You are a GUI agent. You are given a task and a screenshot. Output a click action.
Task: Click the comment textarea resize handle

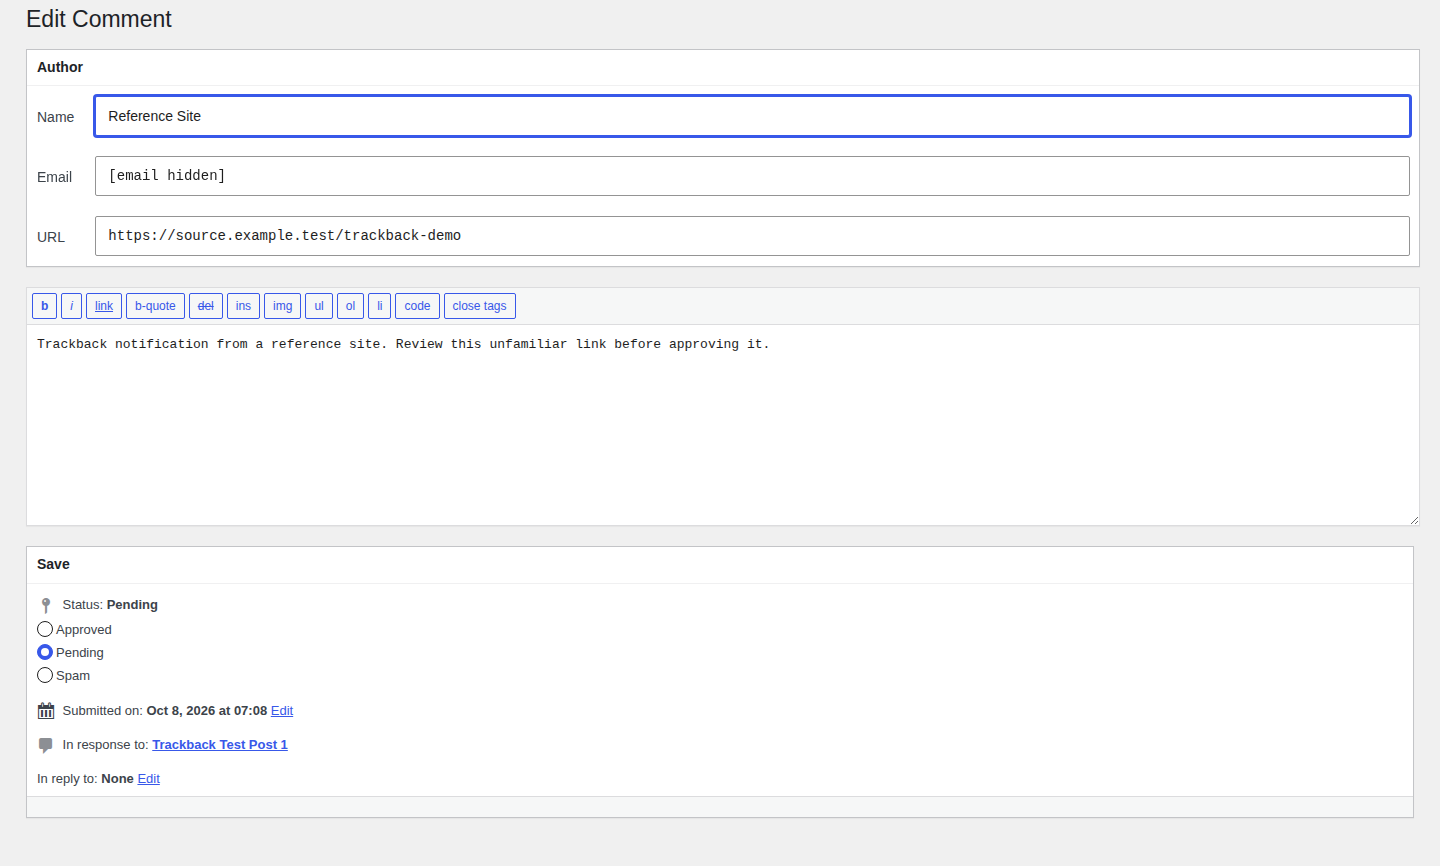(1414, 520)
